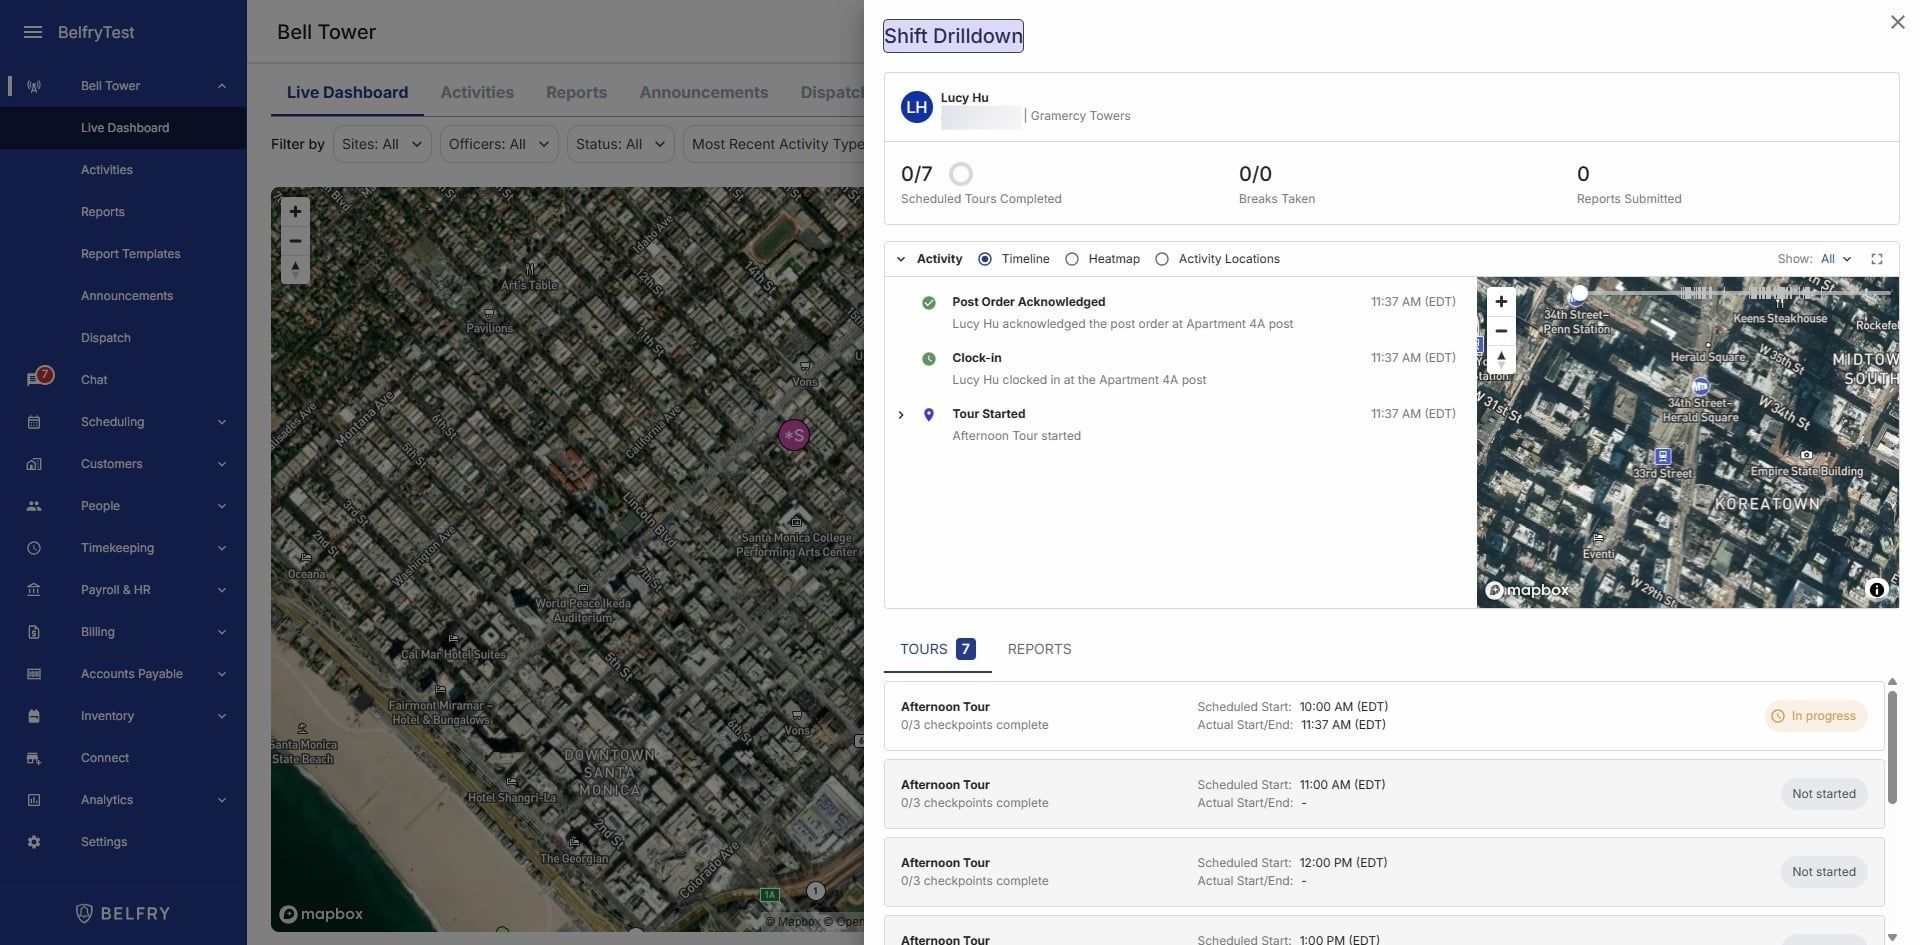Open Chat via its icon with the 7 badge
The height and width of the screenshot is (945, 1920).
pos(35,380)
